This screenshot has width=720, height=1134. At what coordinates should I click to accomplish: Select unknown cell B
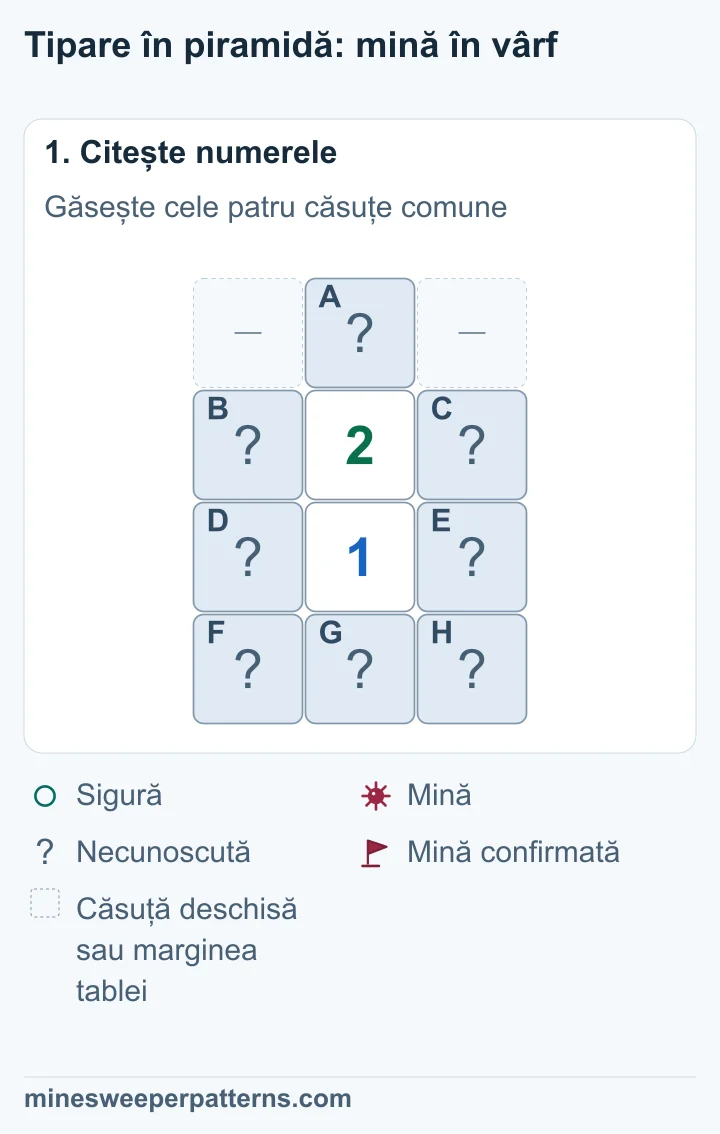pyautogui.click(x=248, y=445)
